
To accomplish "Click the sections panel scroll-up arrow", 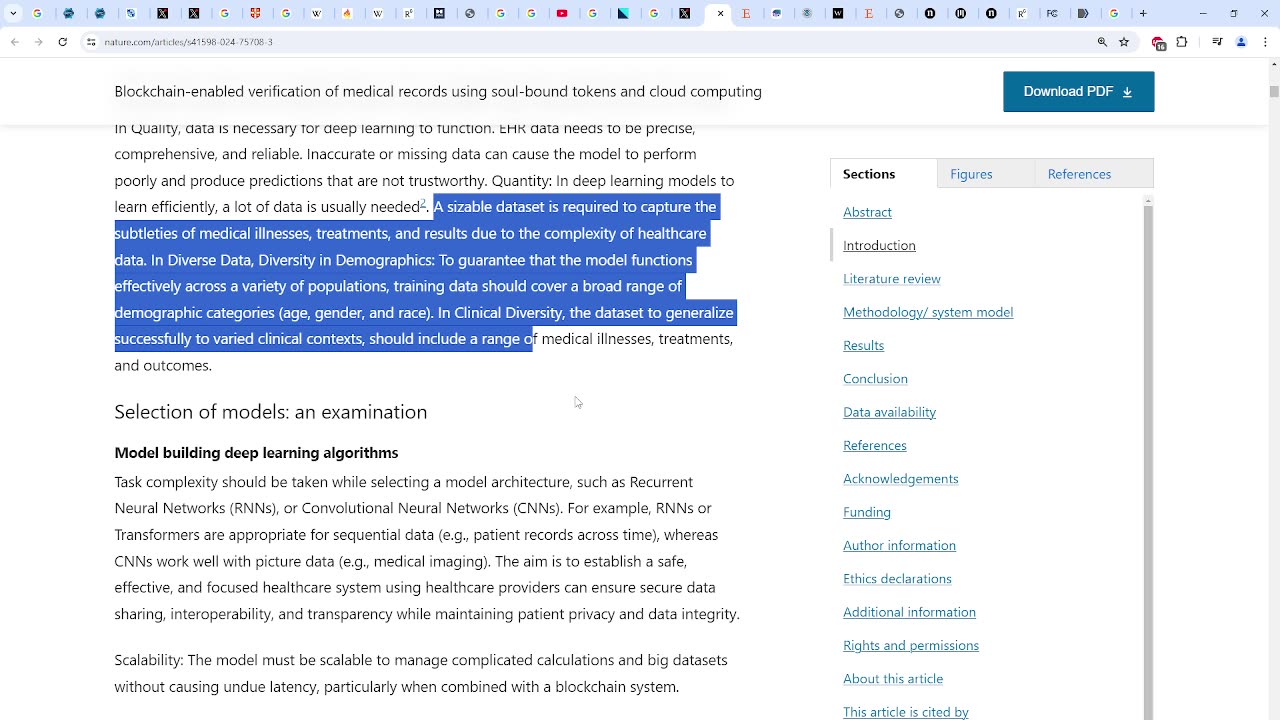I will tap(1148, 201).
